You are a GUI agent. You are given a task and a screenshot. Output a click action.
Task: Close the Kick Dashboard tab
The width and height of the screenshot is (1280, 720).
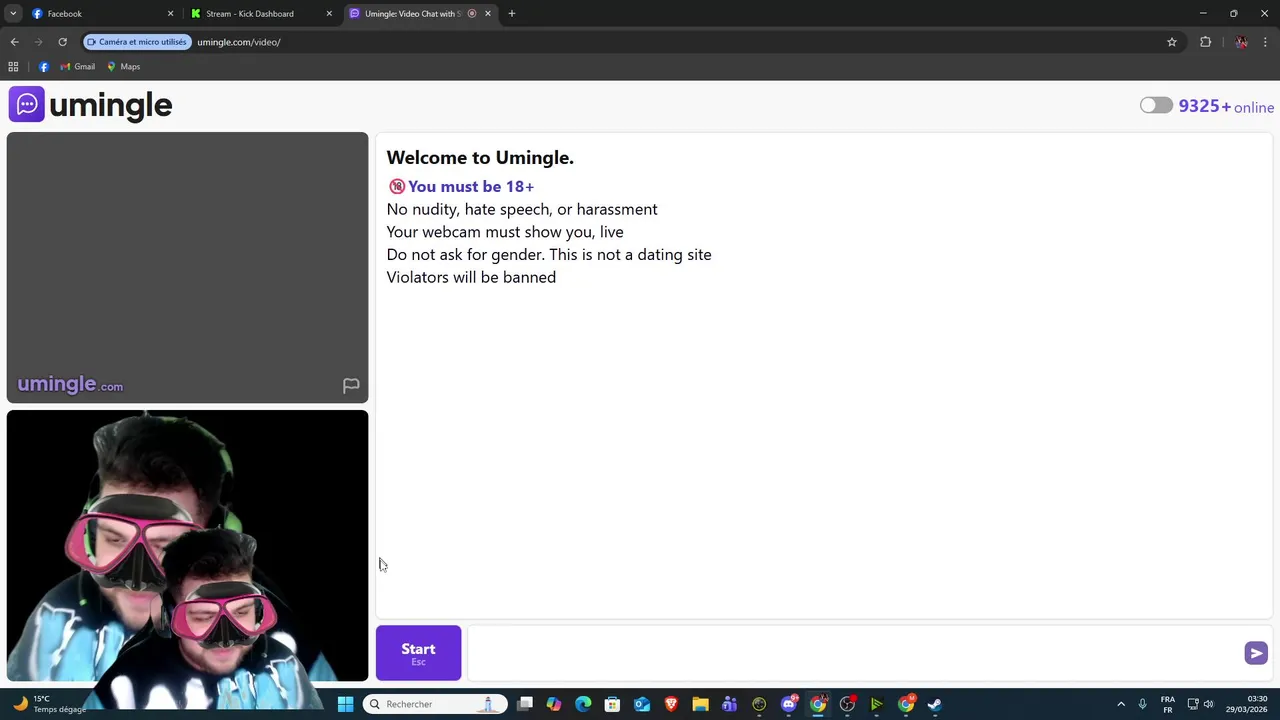(329, 14)
